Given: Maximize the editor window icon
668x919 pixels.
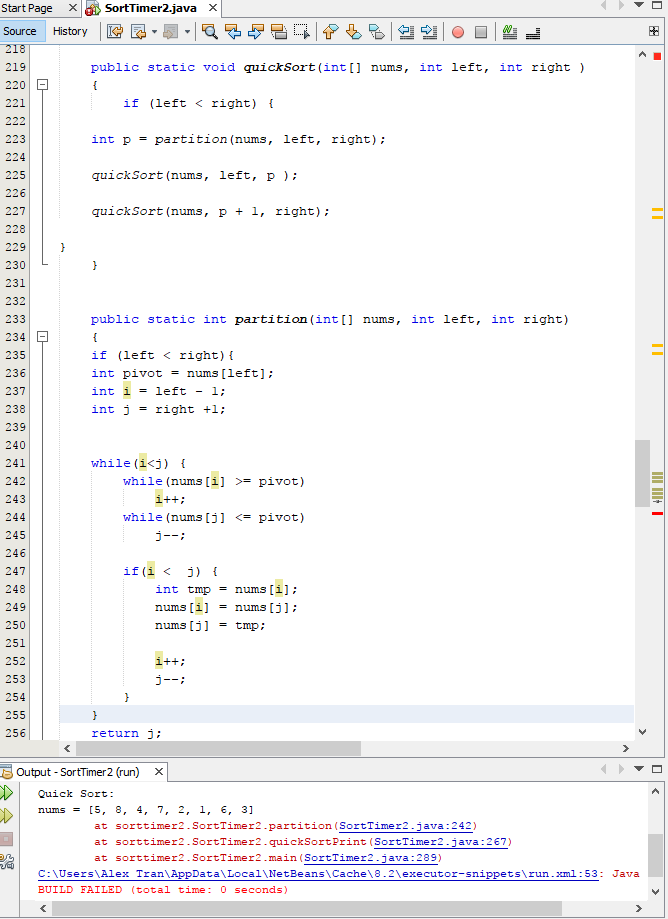Looking at the screenshot, I should coord(657,5).
